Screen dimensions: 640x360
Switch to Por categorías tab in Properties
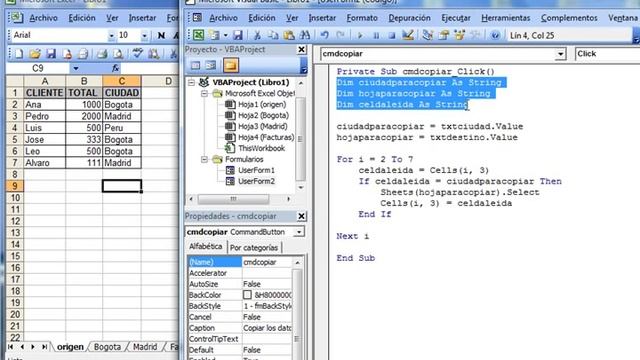(x=253, y=247)
